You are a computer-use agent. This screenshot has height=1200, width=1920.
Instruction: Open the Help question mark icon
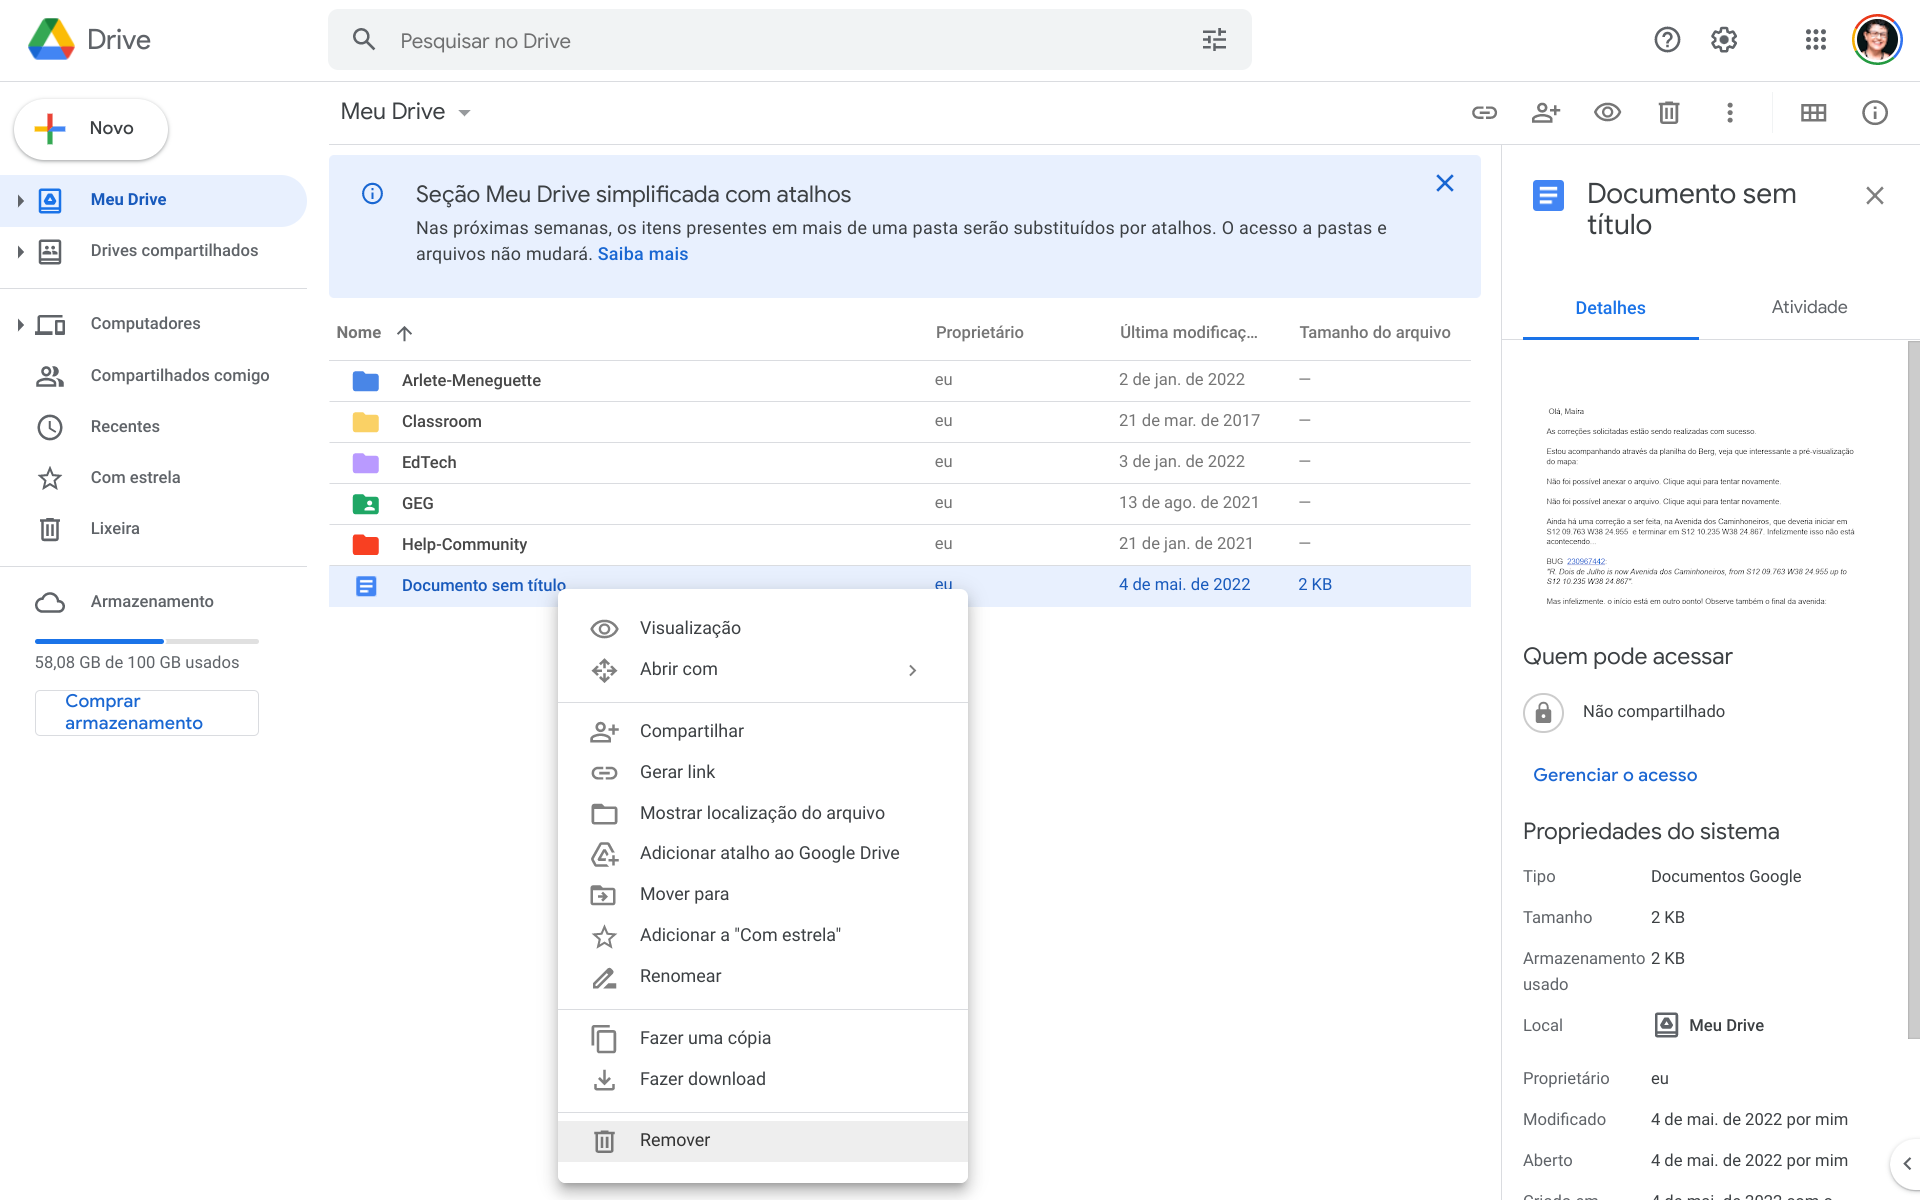1667,40
